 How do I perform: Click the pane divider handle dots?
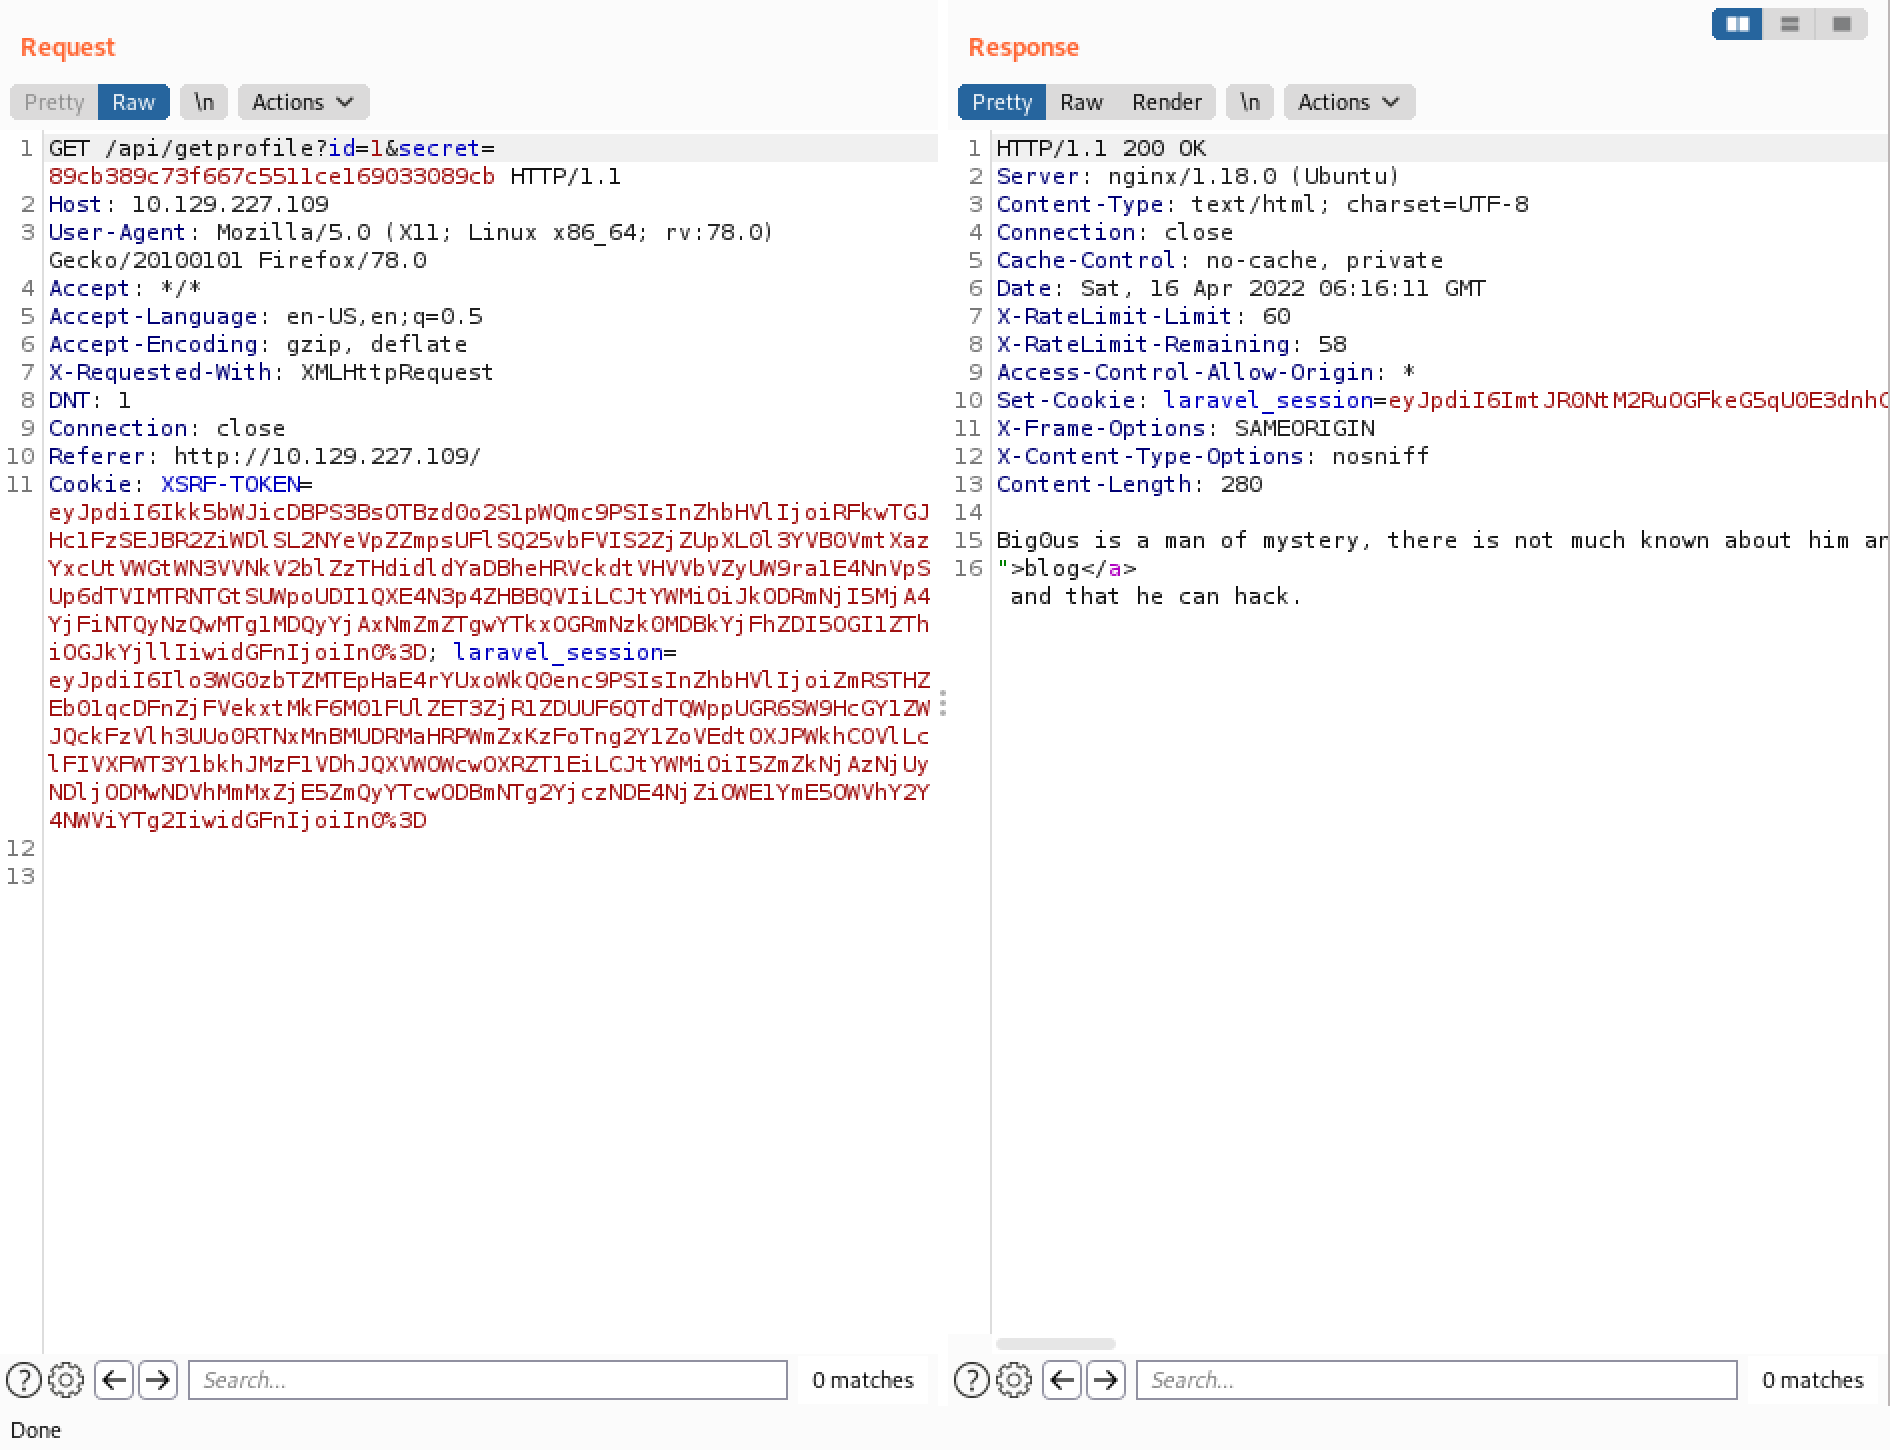click(943, 704)
